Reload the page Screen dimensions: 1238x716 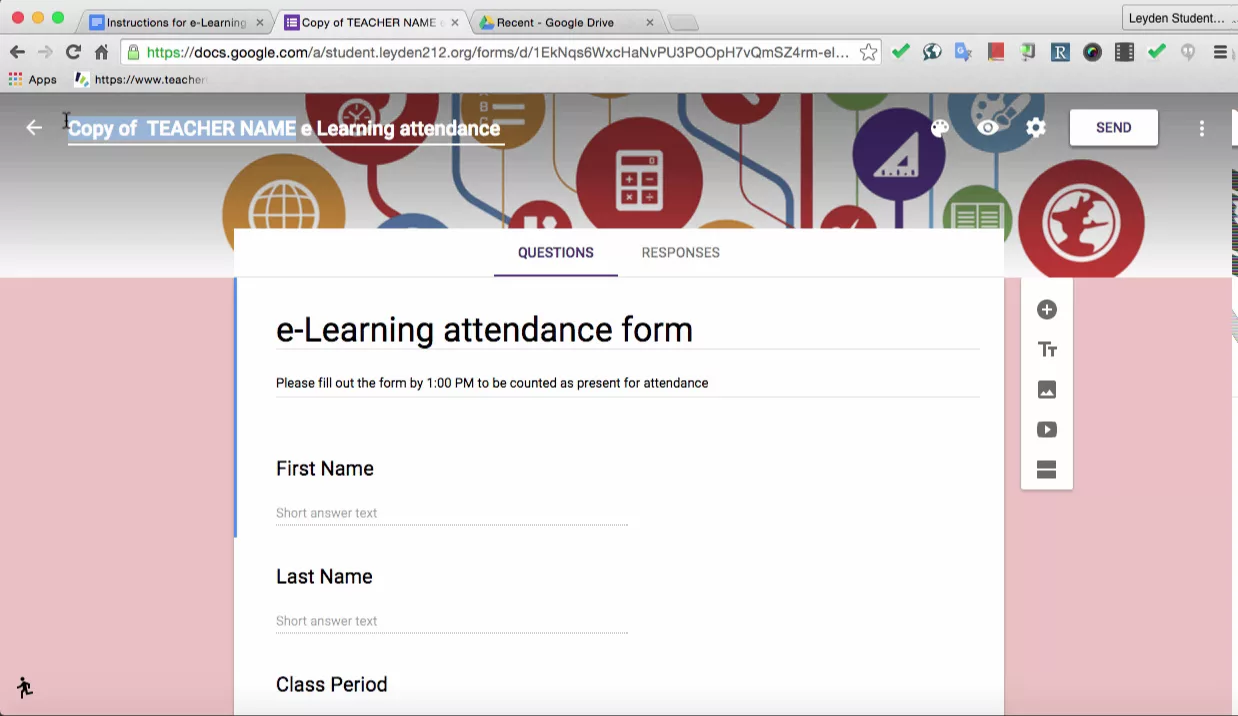click(x=73, y=52)
